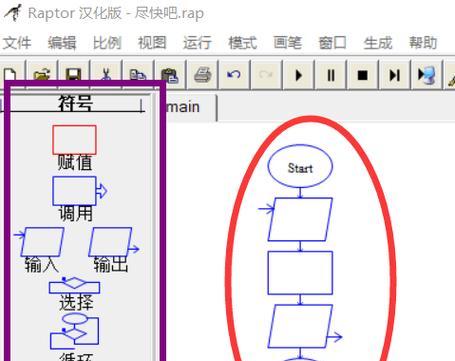Select the 选择 selection symbol
Screen dimensions: 455x361
click(x=74, y=285)
